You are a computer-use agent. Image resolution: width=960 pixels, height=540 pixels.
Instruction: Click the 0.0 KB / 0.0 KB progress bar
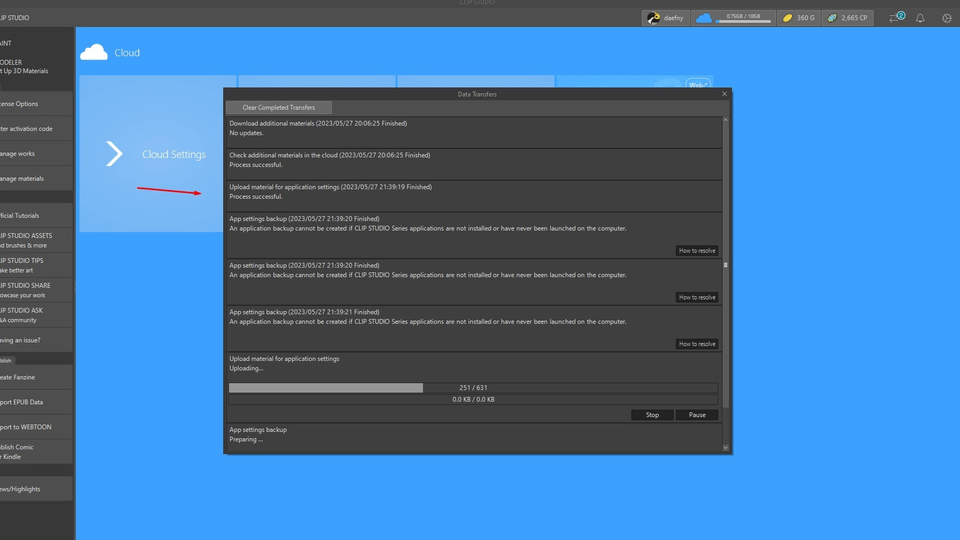[x=473, y=399]
